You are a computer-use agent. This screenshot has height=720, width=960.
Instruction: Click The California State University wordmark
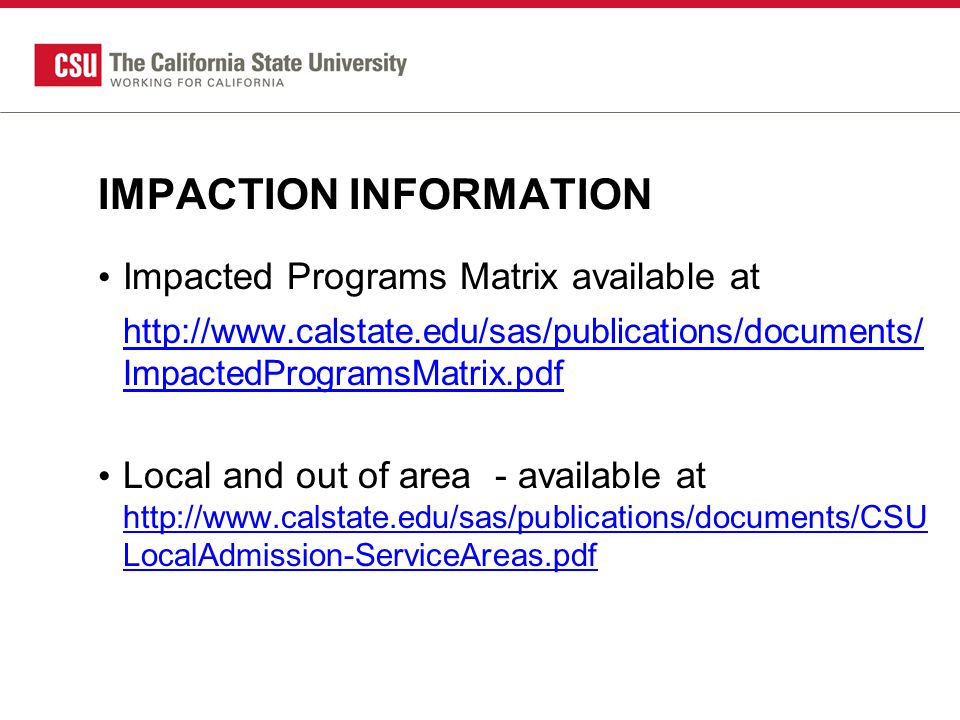coord(258,62)
